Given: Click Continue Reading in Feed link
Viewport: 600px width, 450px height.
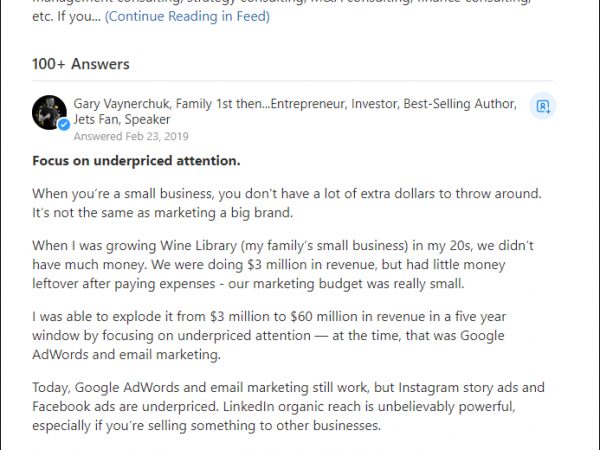Looking at the screenshot, I should [186, 17].
